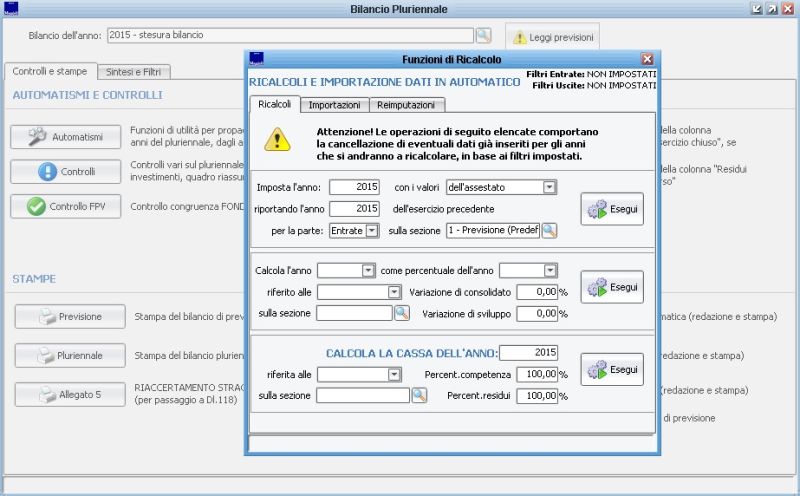Screen dimensions: 800x496
Task: Click magnifier icon beside bottom 'sulla sezione' field
Action: (419, 395)
